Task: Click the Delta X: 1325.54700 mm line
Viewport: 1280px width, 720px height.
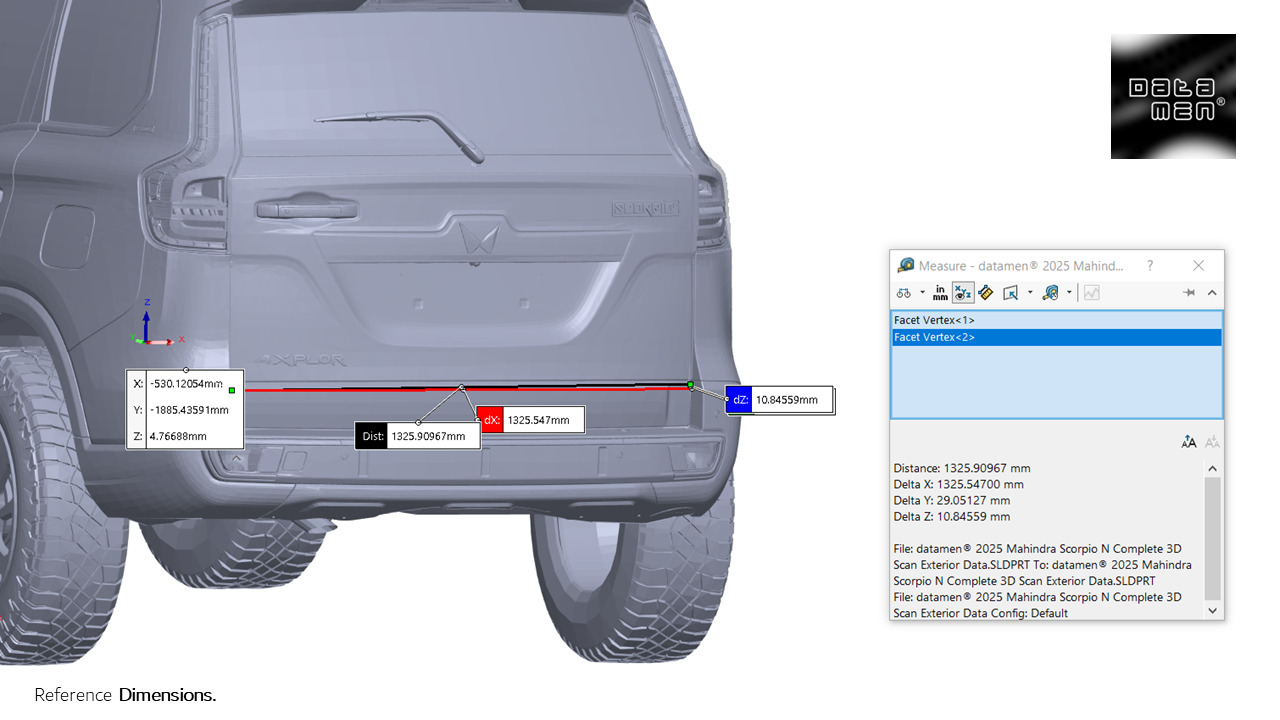Action: [958, 484]
